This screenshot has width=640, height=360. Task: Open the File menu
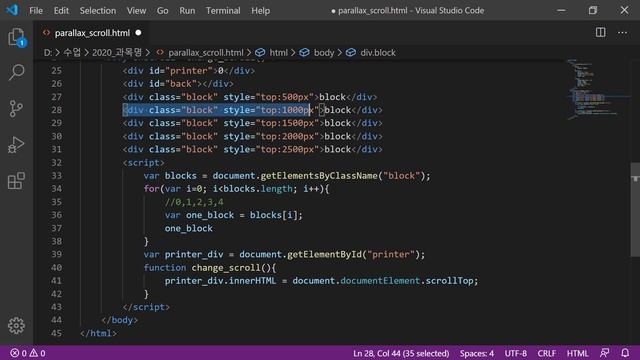[x=36, y=11]
